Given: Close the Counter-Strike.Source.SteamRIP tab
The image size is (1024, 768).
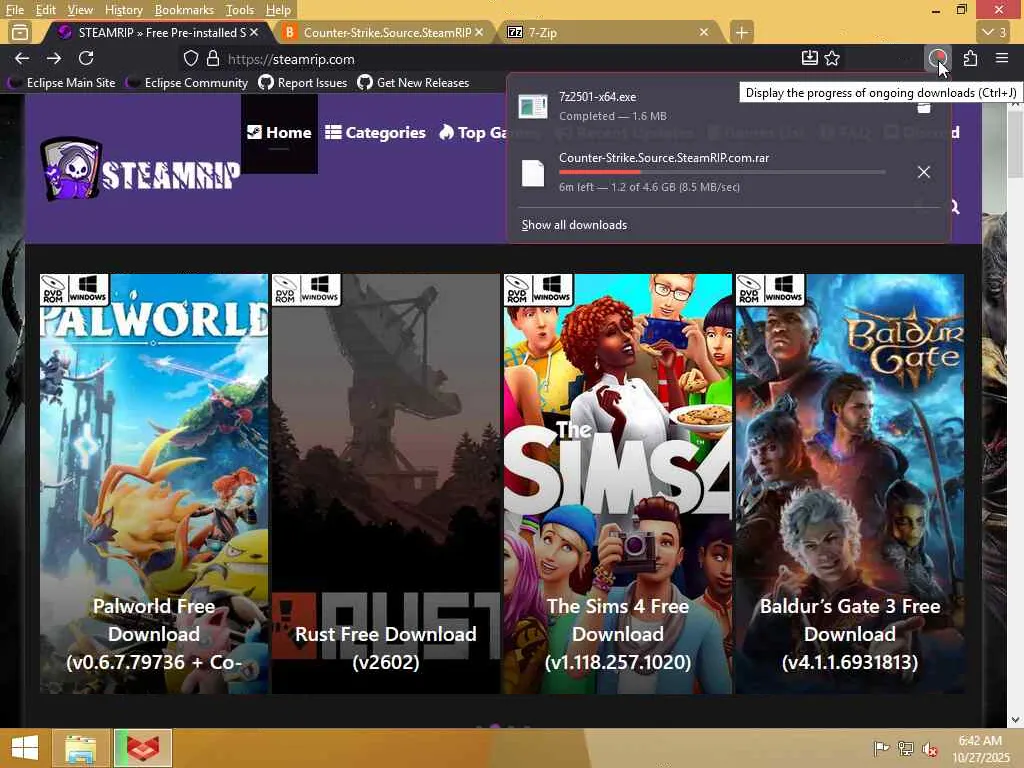Looking at the screenshot, I should click(479, 32).
